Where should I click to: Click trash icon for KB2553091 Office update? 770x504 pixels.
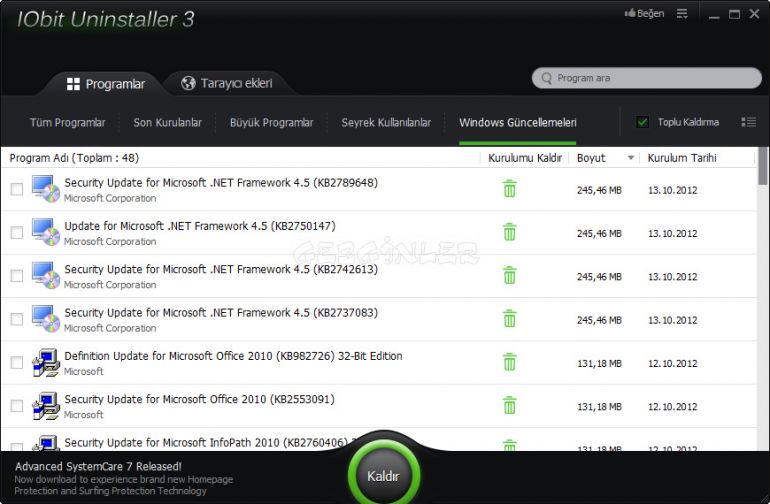point(509,405)
